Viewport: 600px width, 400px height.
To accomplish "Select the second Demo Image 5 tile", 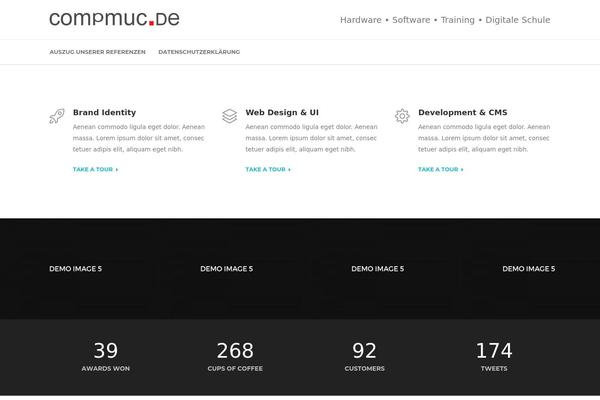I will pyautogui.click(x=227, y=269).
